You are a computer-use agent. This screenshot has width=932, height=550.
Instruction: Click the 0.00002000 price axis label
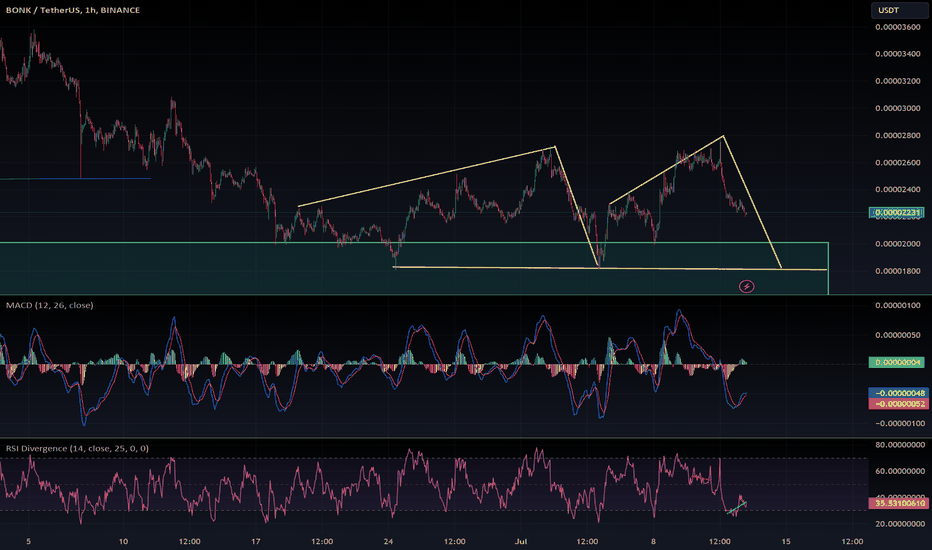[x=898, y=244]
